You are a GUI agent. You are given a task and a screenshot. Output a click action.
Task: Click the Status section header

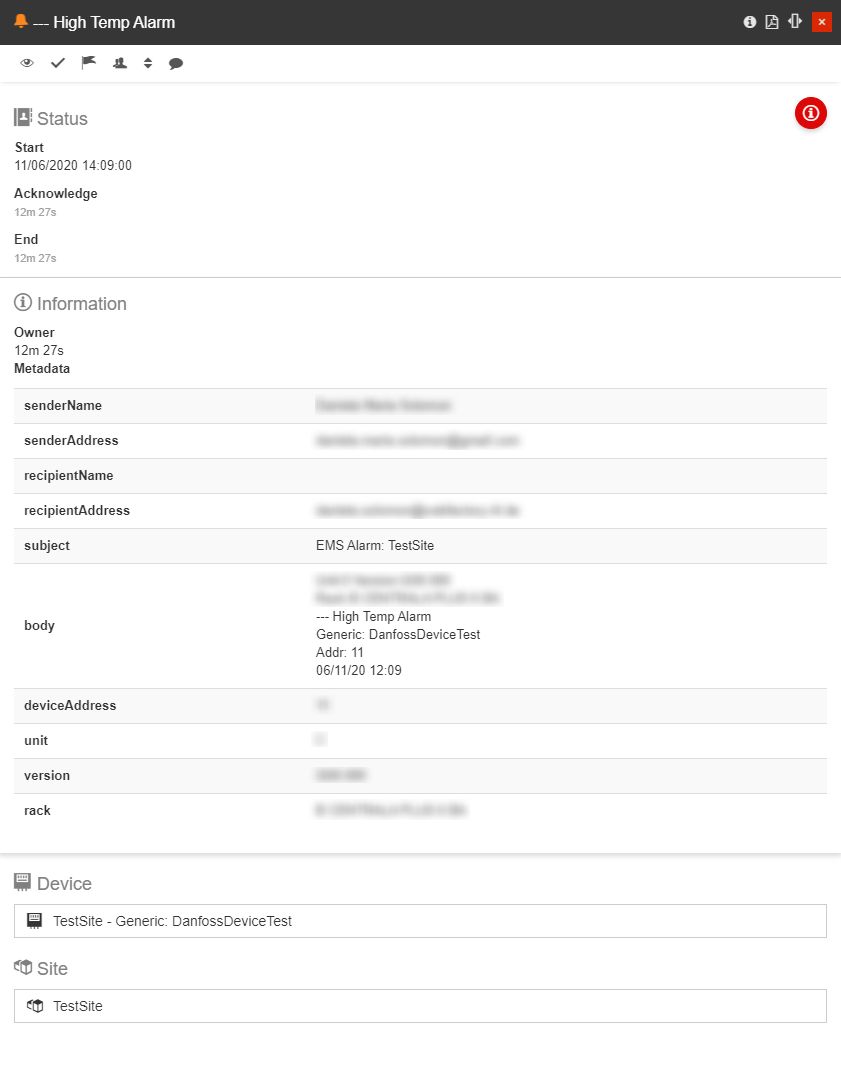coord(62,118)
